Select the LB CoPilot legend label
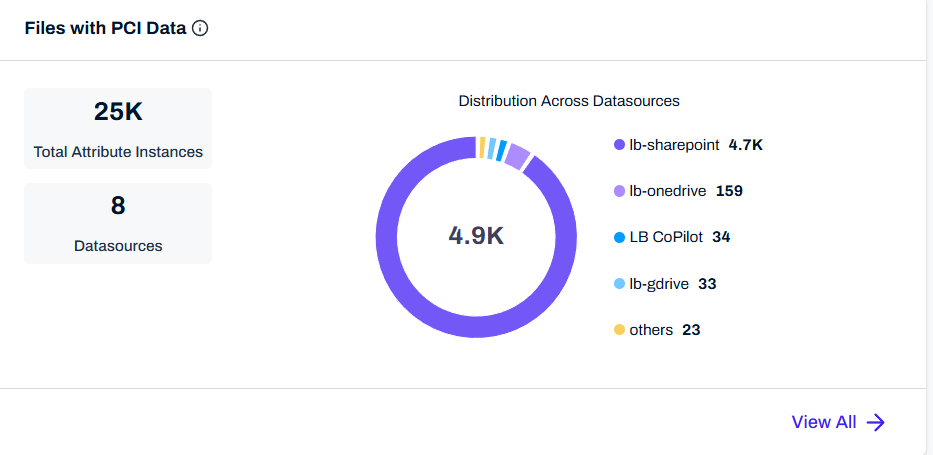The height and width of the screenshot is (455, 933). pos(666,238)
